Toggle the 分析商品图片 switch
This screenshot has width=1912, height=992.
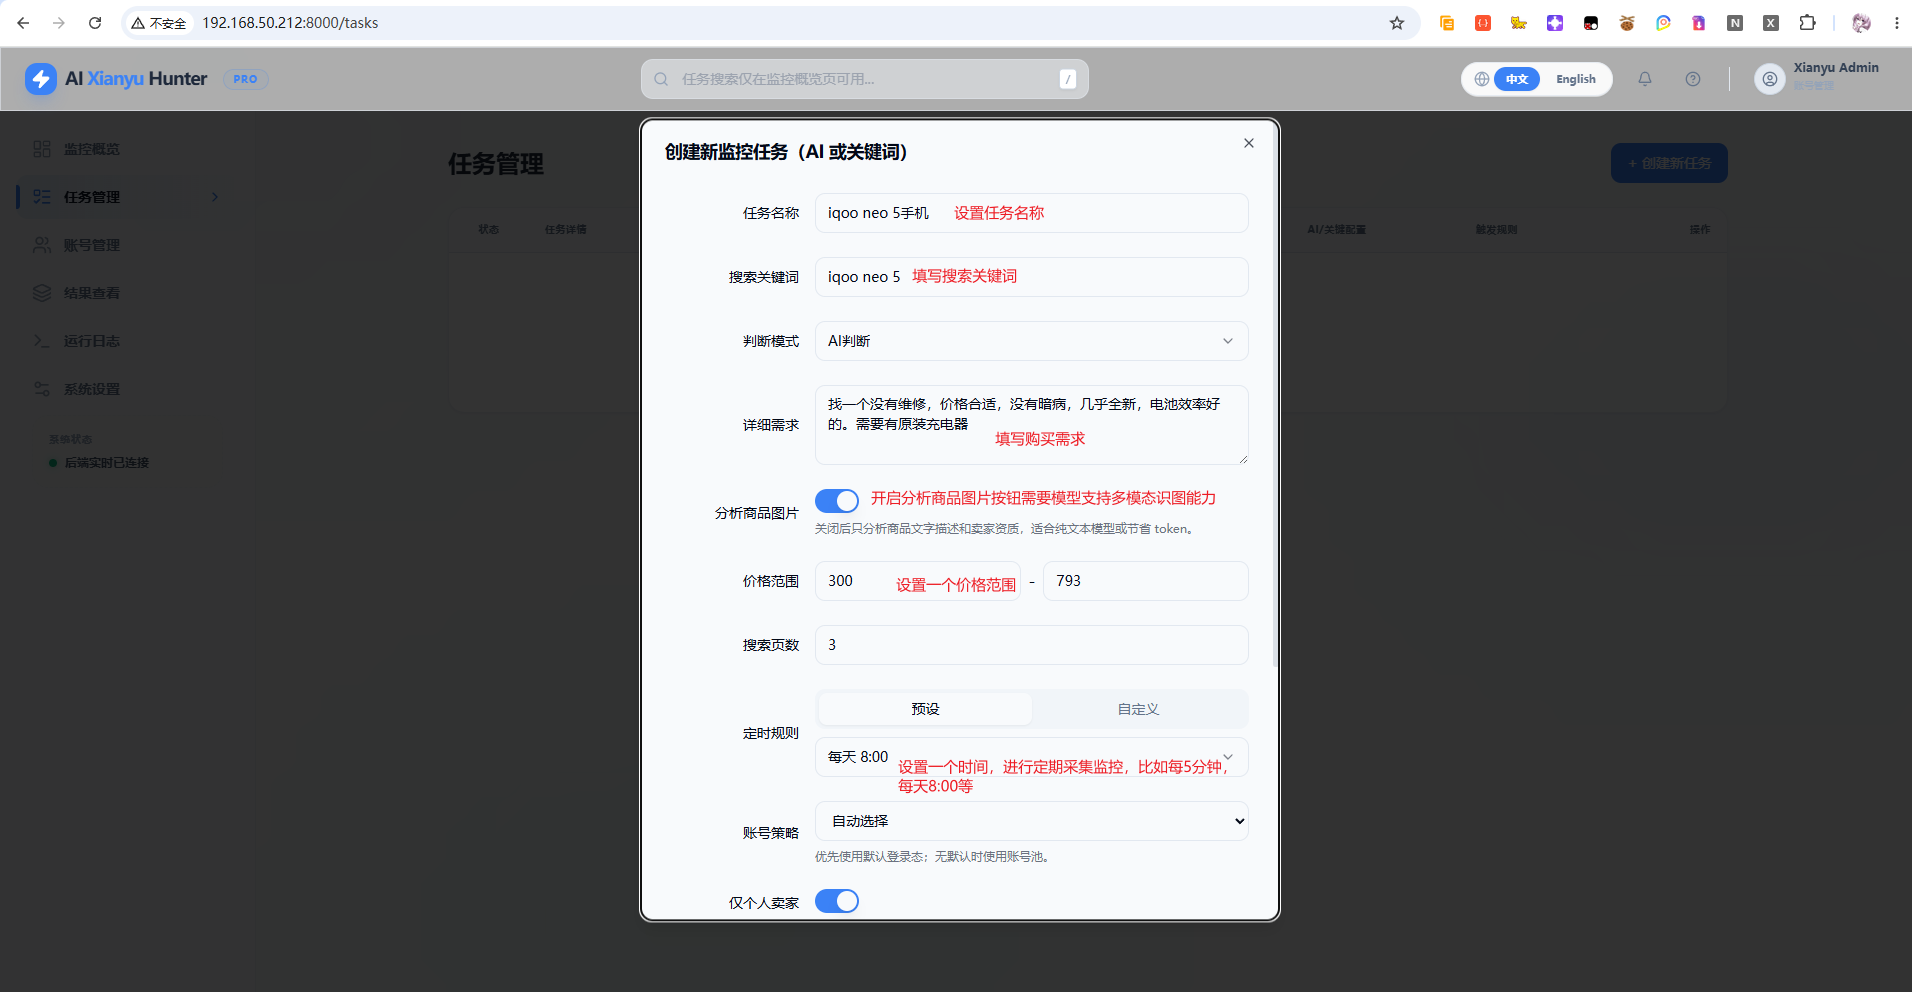(x=837, y=501)
